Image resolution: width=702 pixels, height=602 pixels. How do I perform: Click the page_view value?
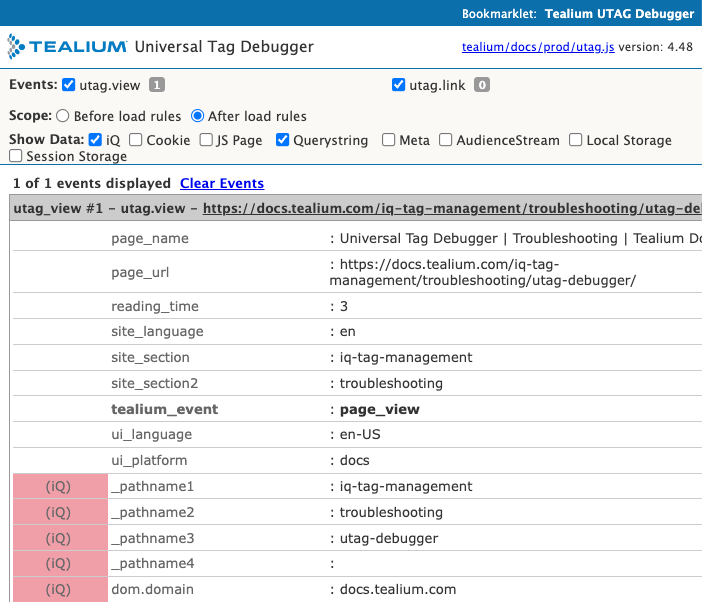(380, 409)
